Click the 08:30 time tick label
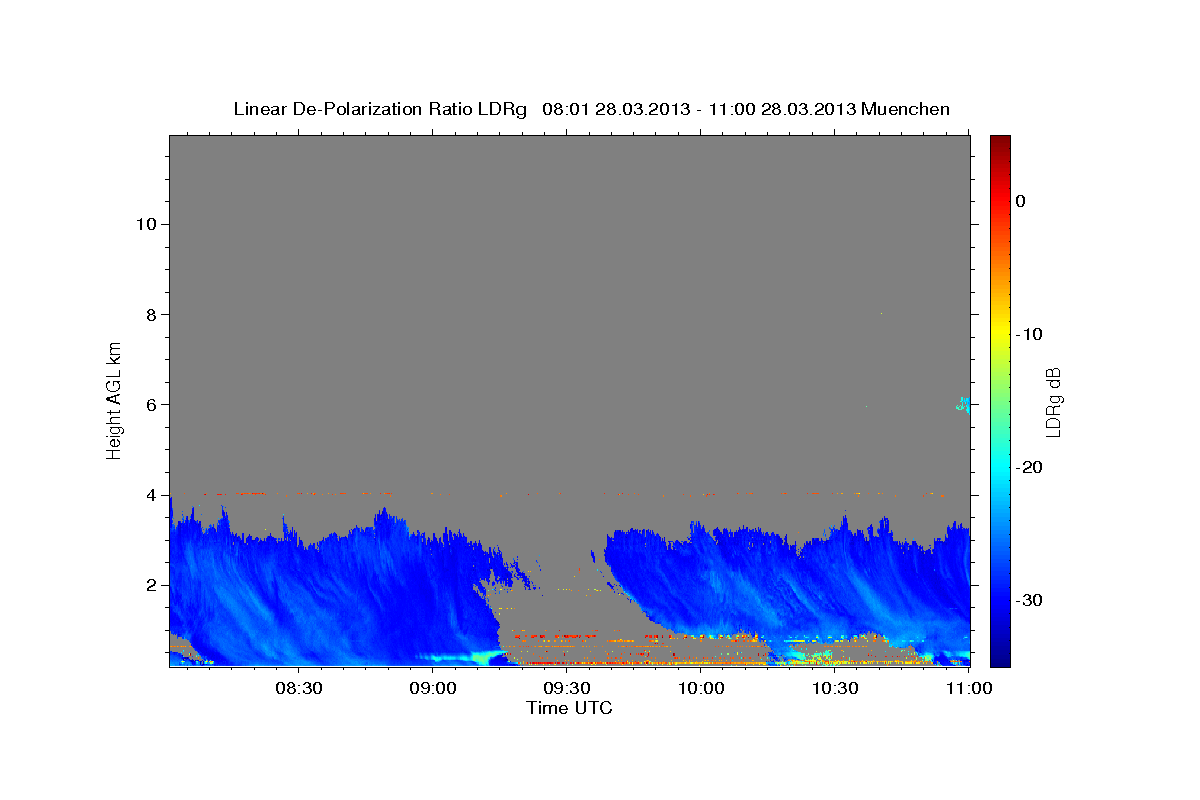Screen dimensions: 1200x800 click(x=300, y=689)
